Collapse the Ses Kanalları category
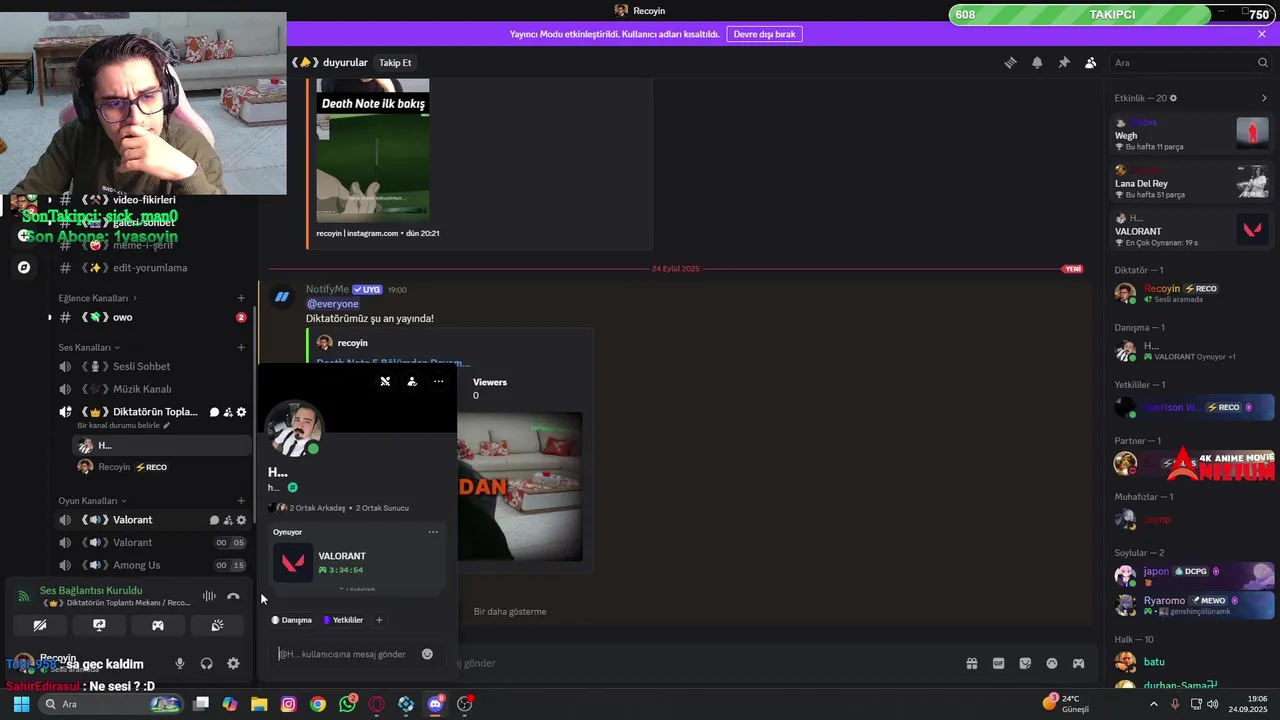Image resolution: width=1280 pixels, height=720 pixels. pos(89,347)
